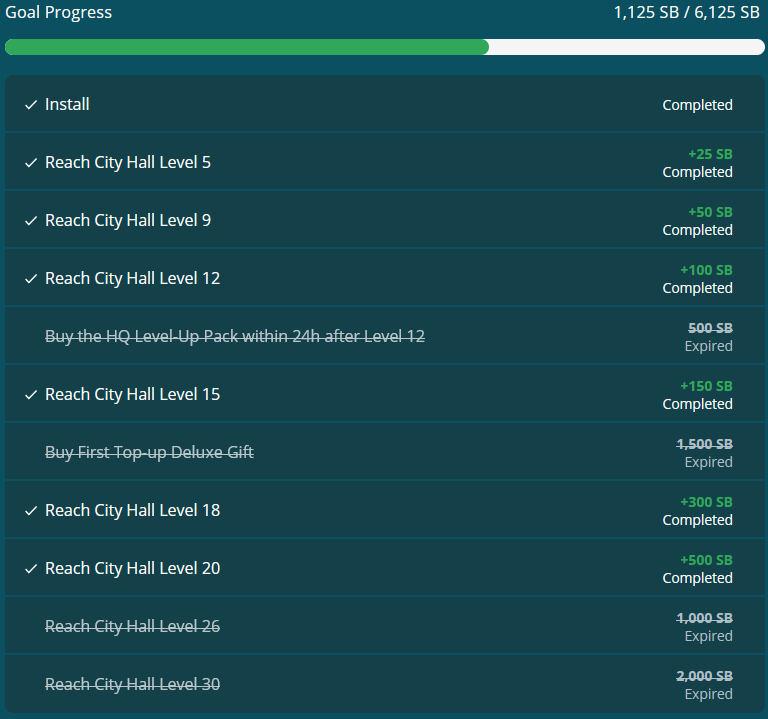
Task: Click the unfilled white end of progress bar
Action: 626,47
